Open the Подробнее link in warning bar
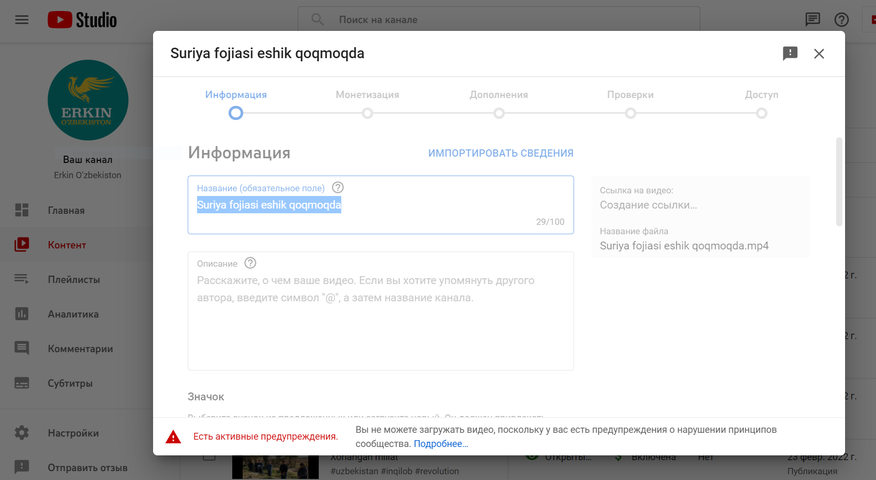Image resolution: width=876 pixels, height=480 pixels. [x=441, y=444]
